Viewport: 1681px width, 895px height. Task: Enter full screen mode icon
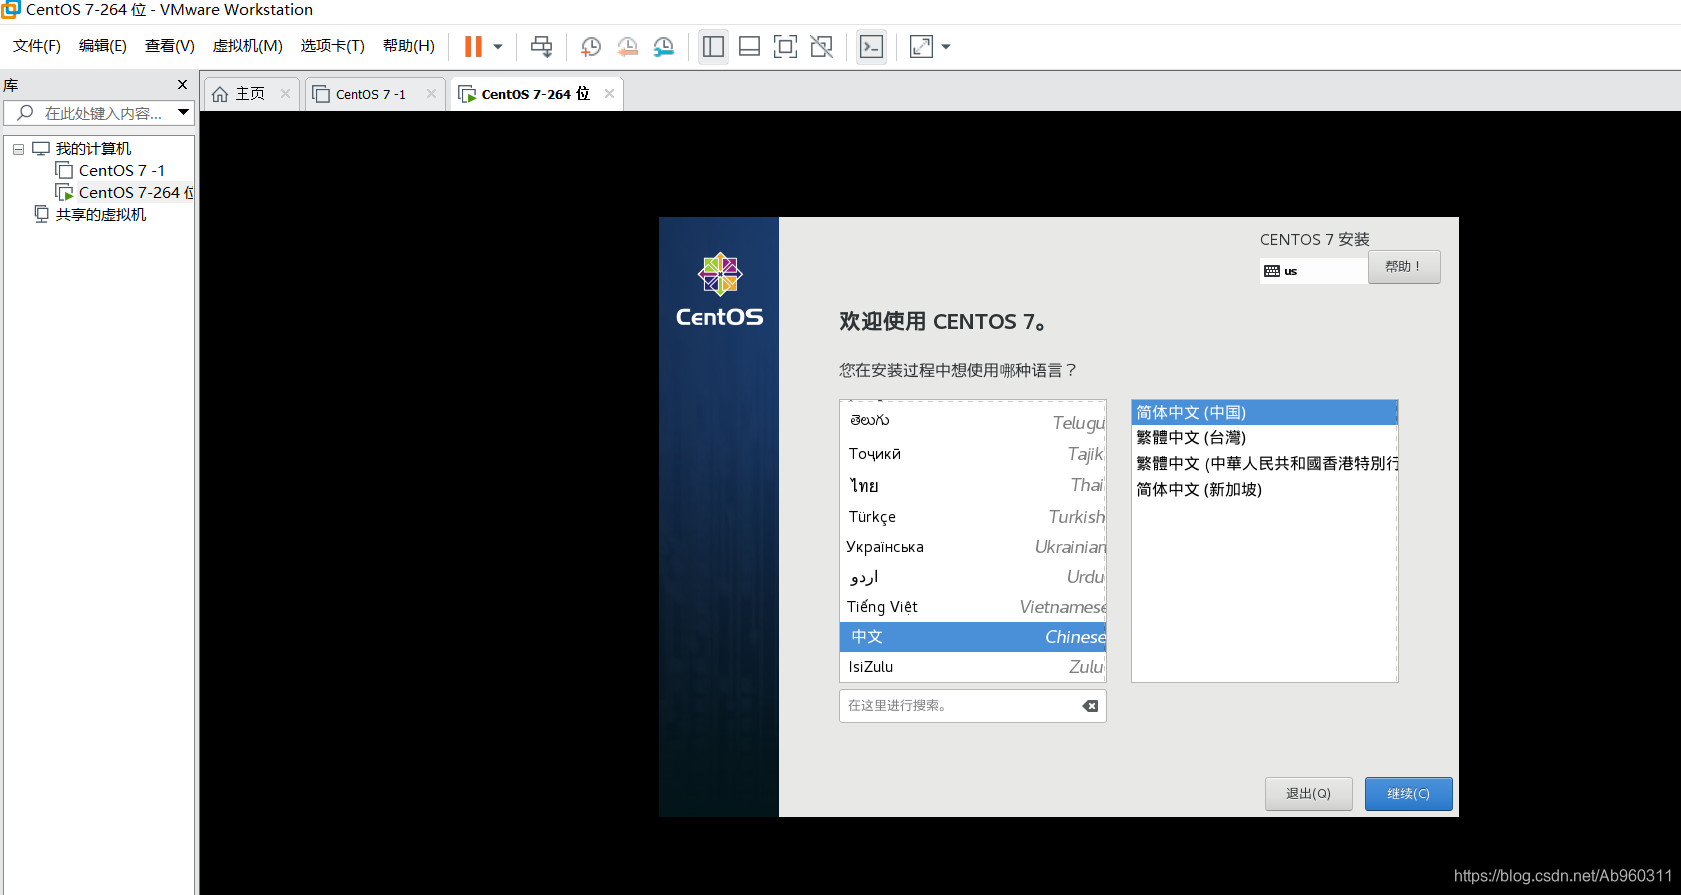786,46
